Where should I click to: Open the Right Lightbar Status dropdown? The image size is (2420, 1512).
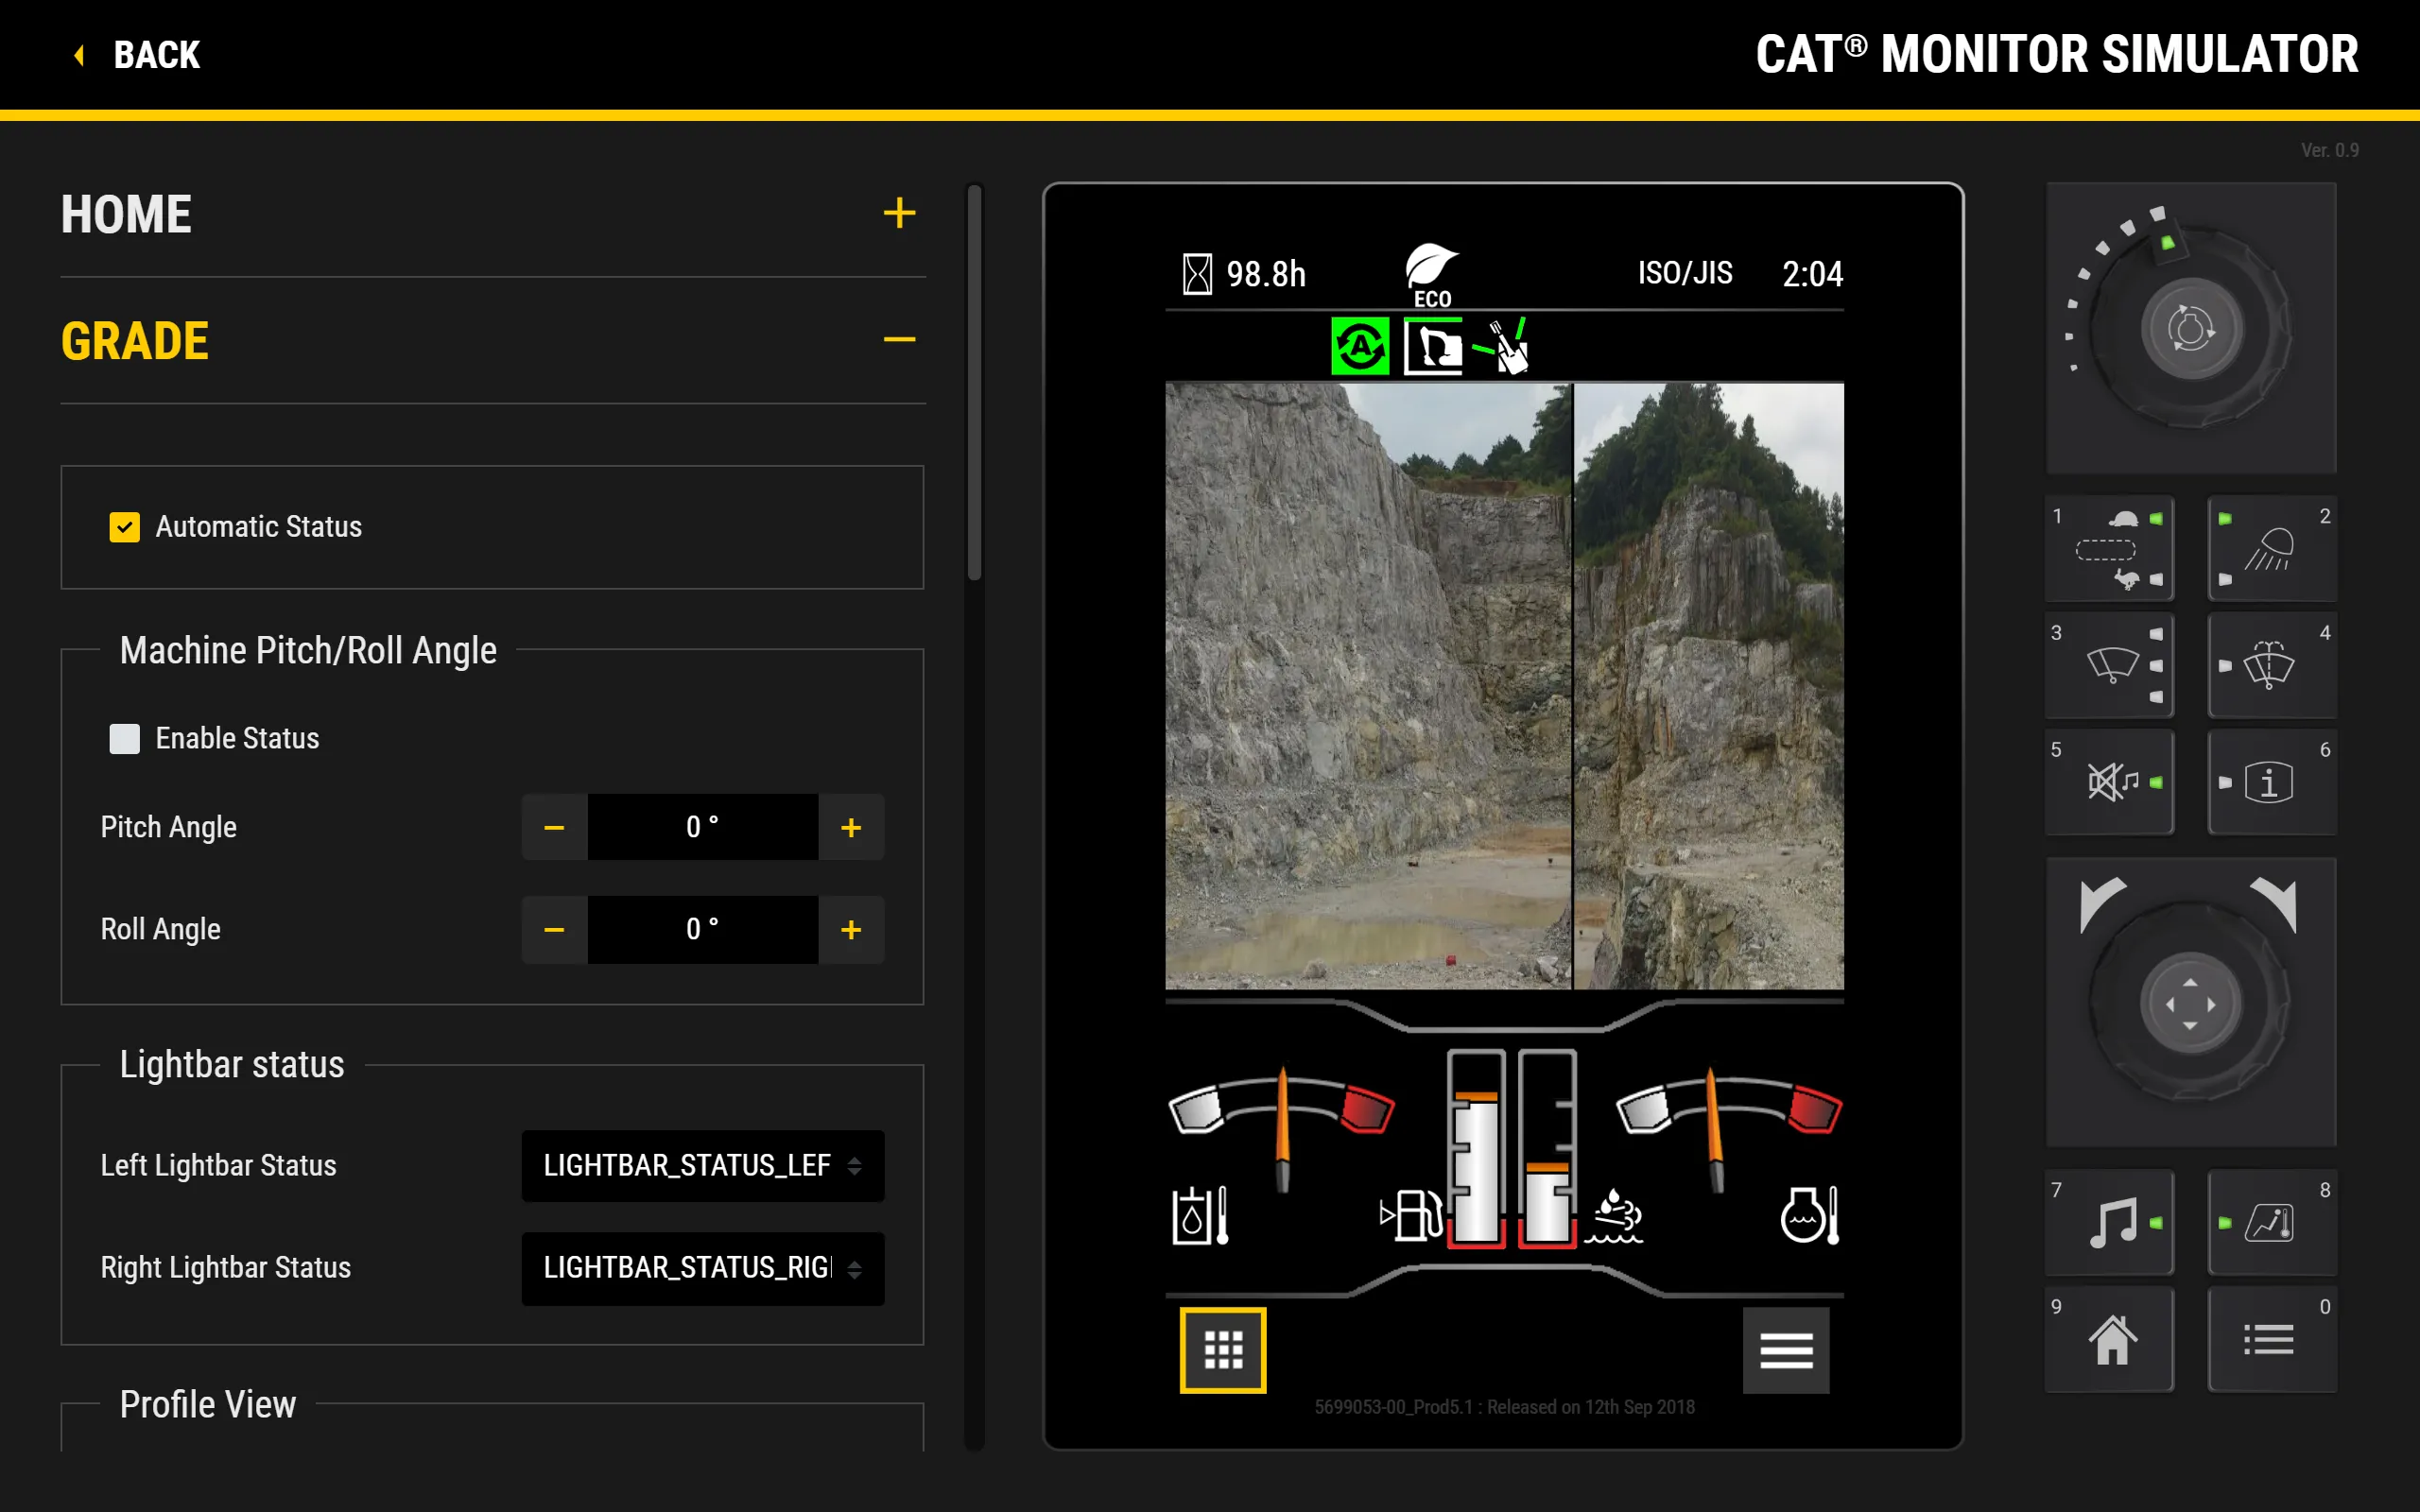[x=697, y=1266]
